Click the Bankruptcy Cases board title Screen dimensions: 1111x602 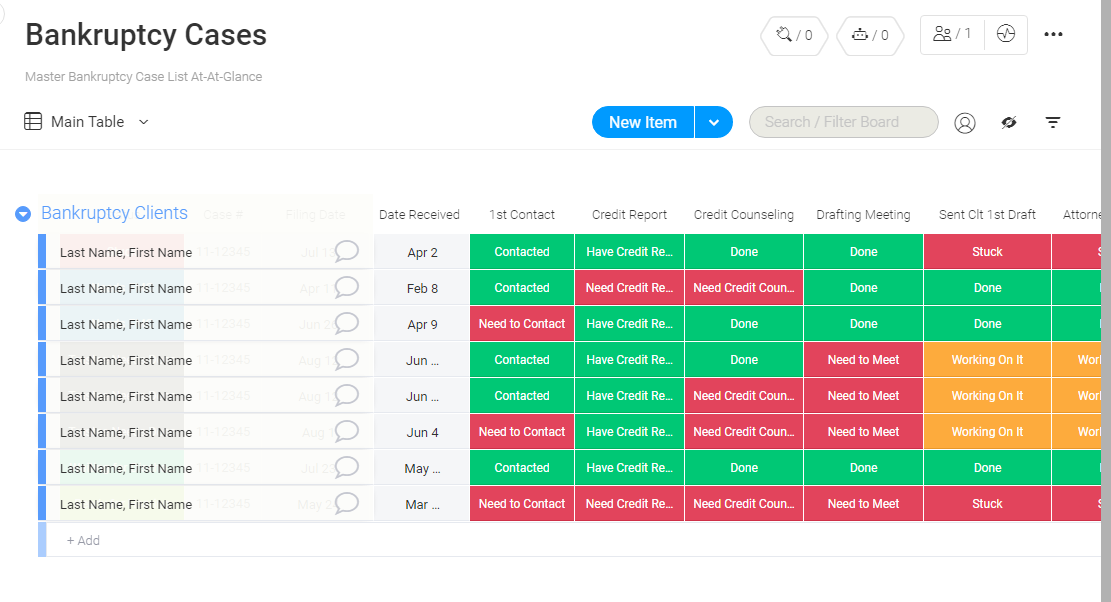(146, 35)
